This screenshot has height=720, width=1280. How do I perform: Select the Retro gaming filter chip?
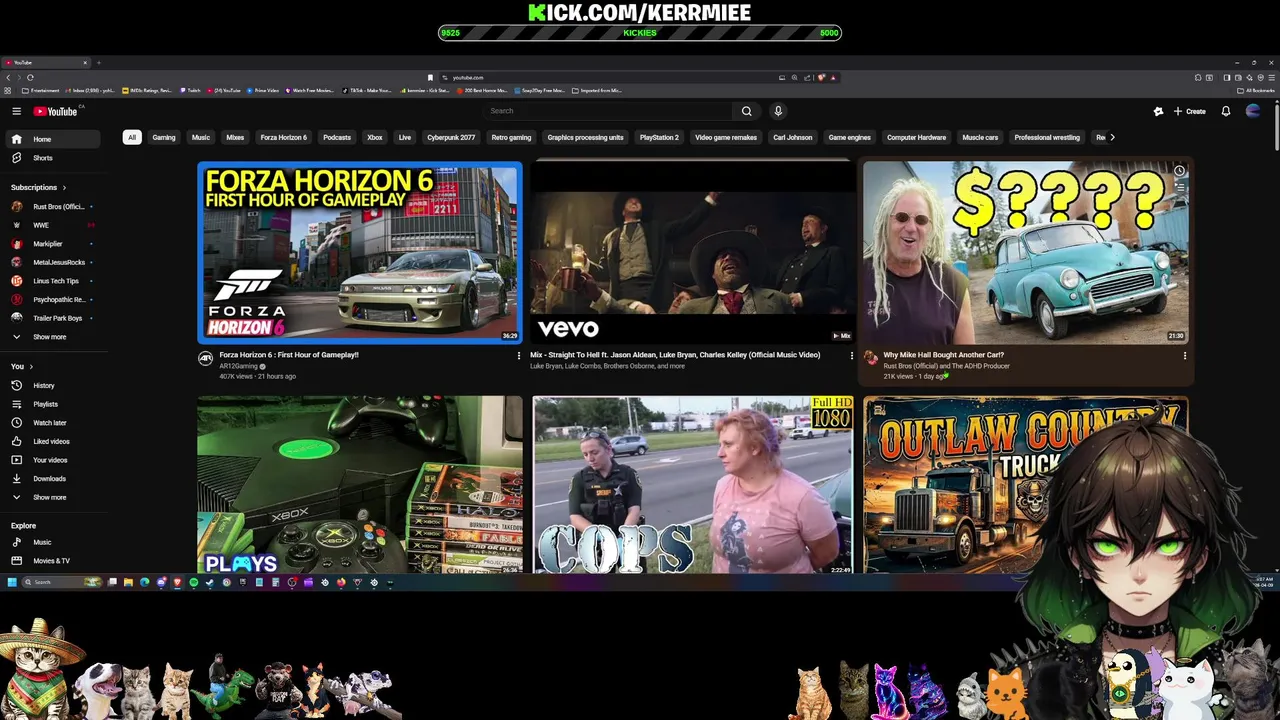point(511,137)
